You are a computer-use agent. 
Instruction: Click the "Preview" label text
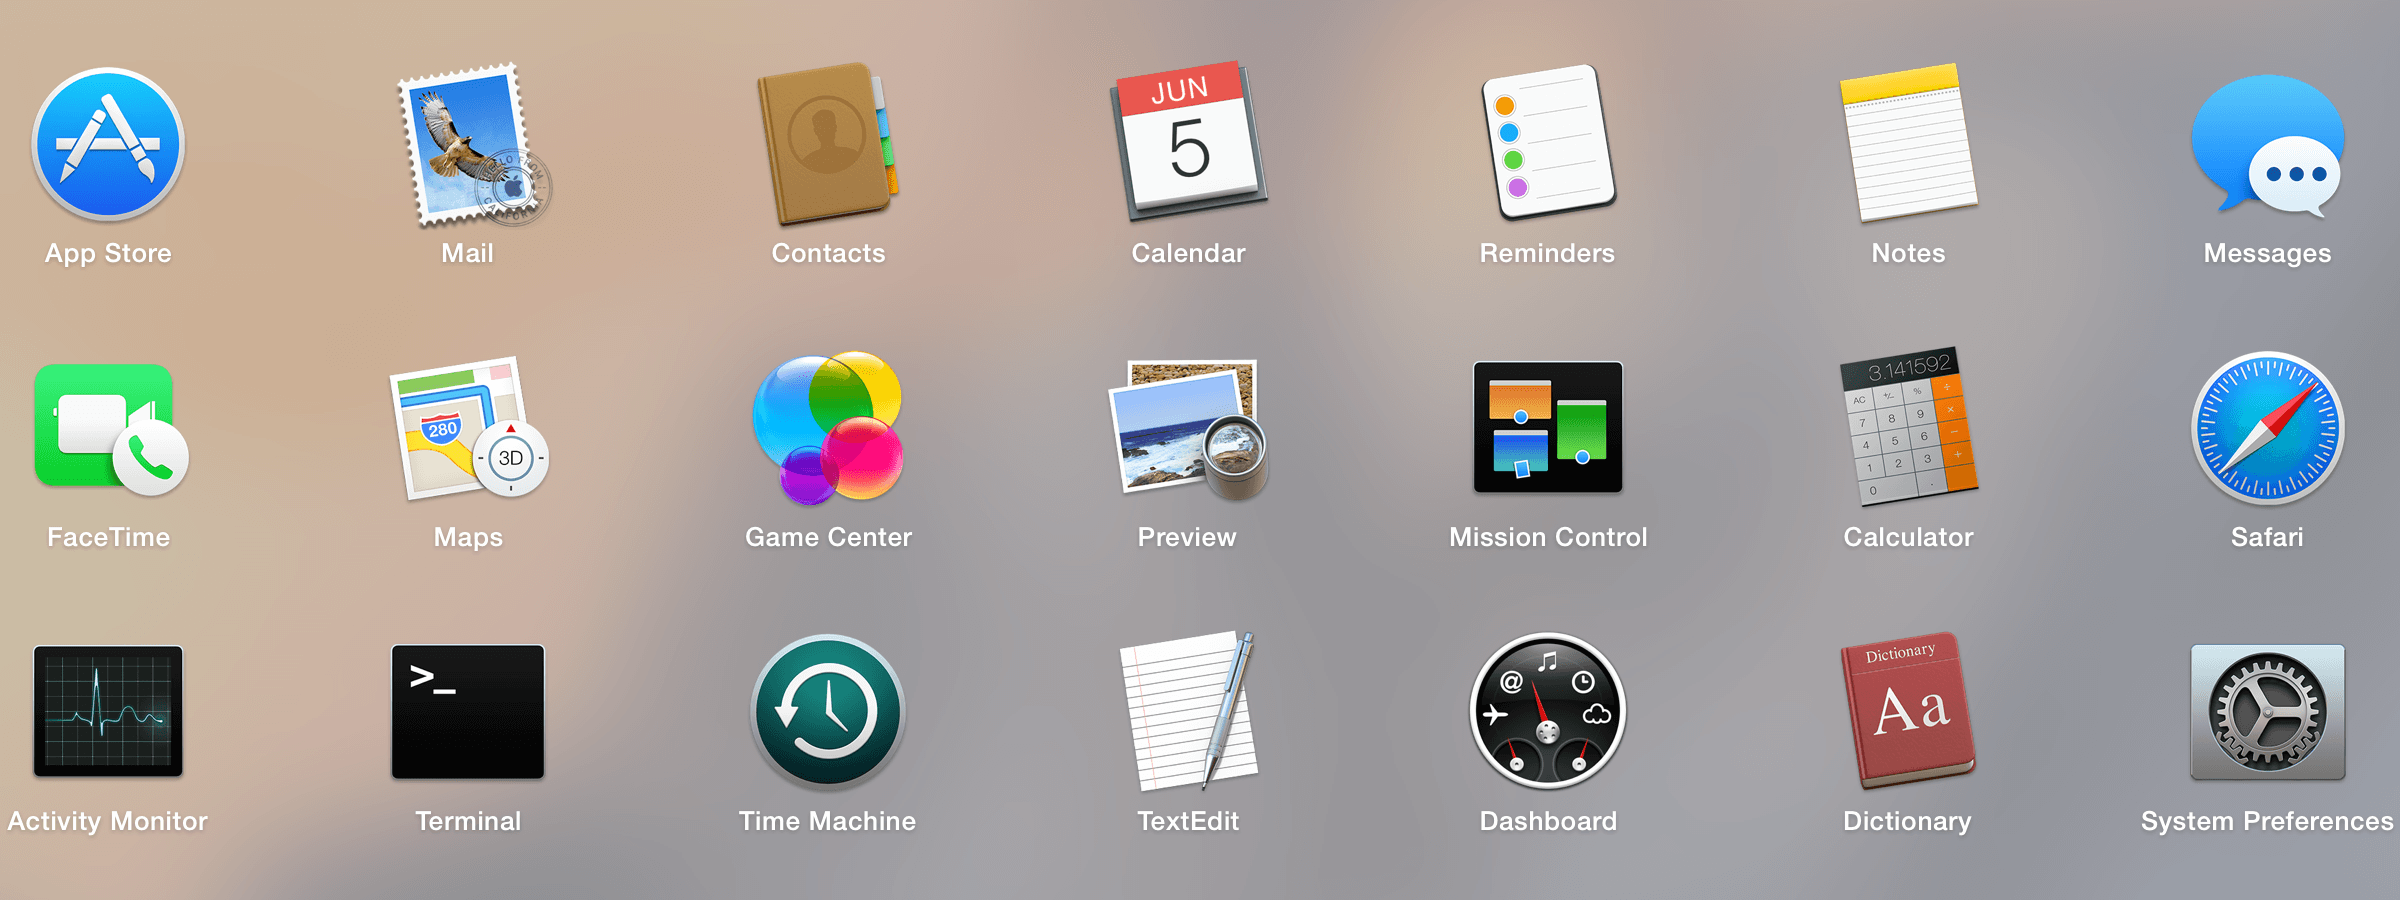tap(1188, 537)
